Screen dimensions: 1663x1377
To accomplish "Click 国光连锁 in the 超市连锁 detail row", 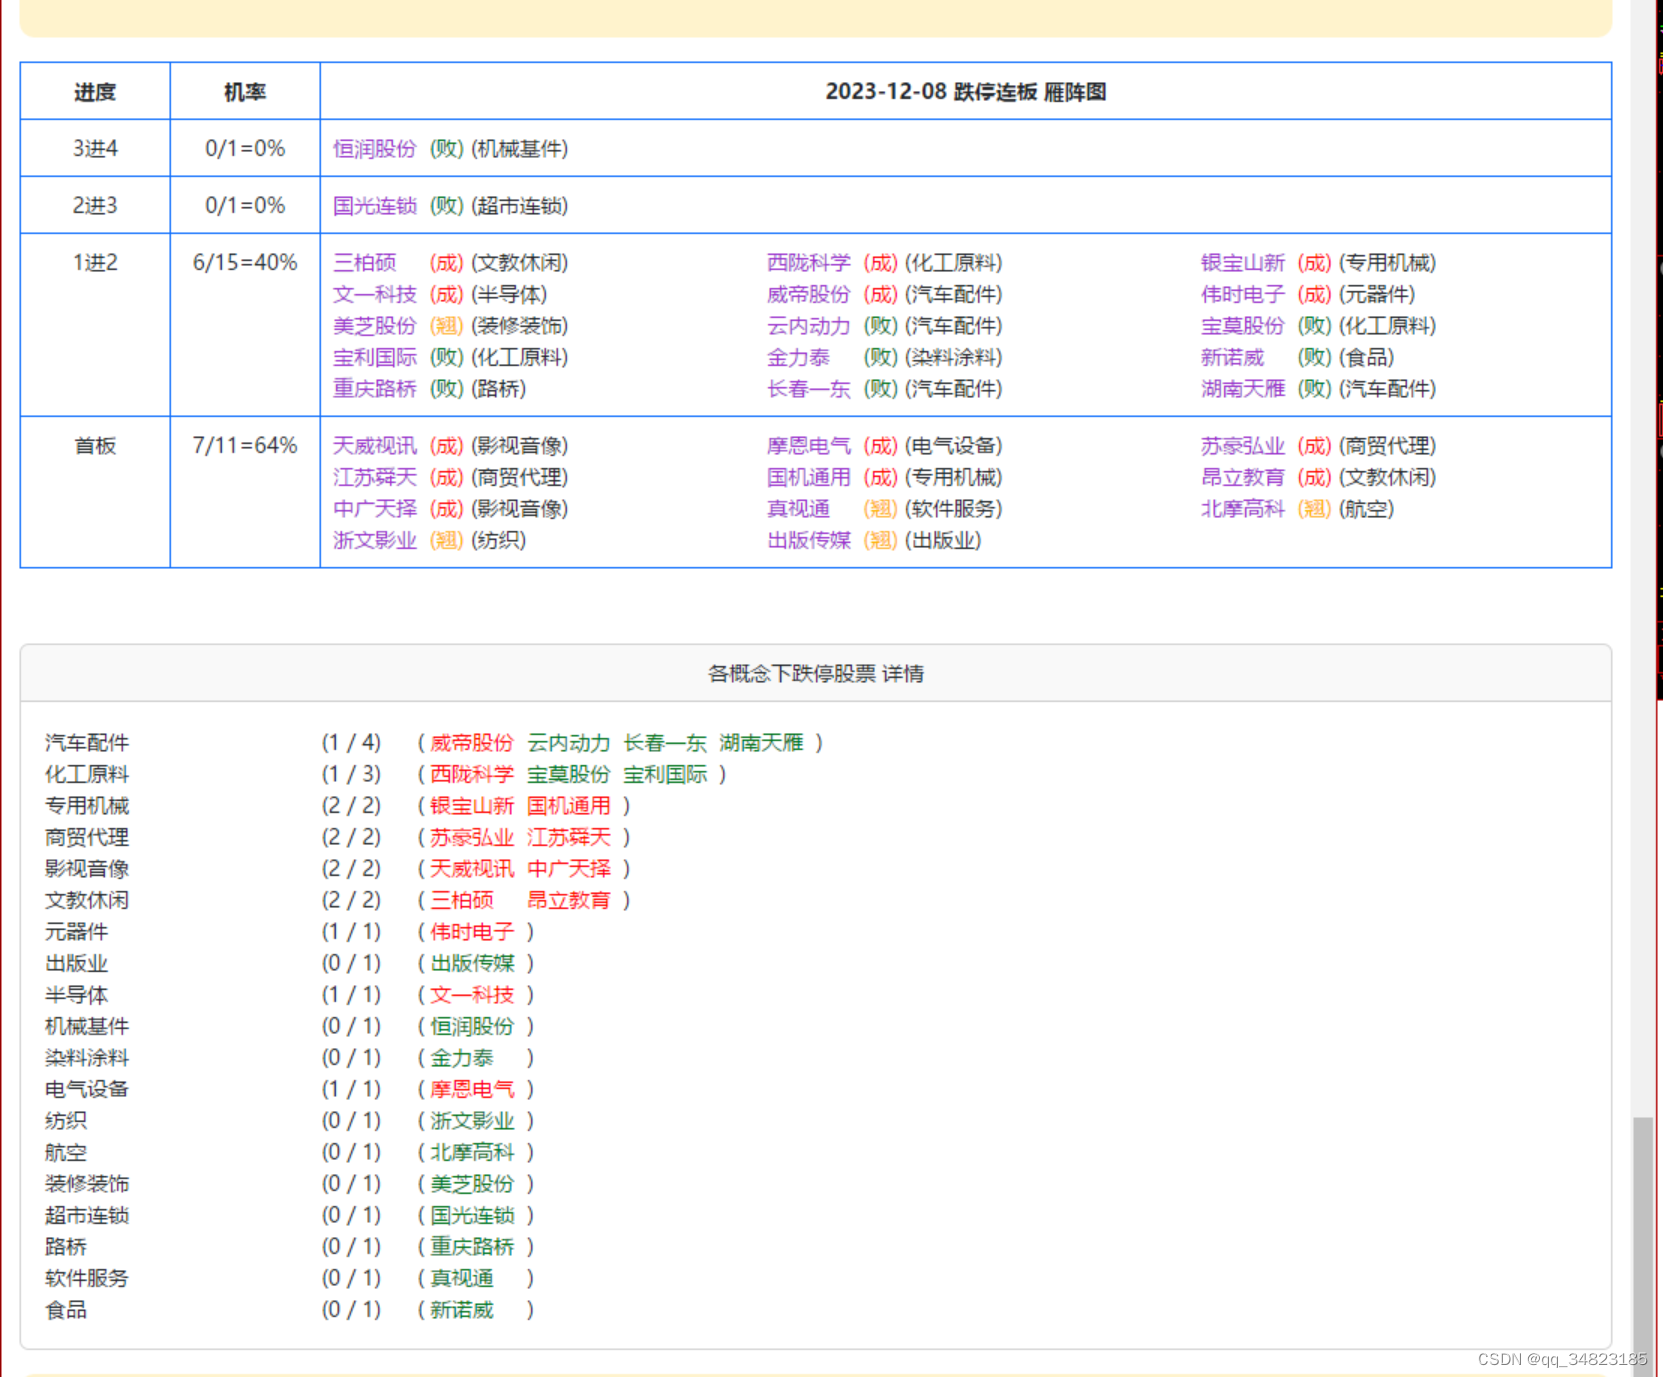I will click(472, 1216).
